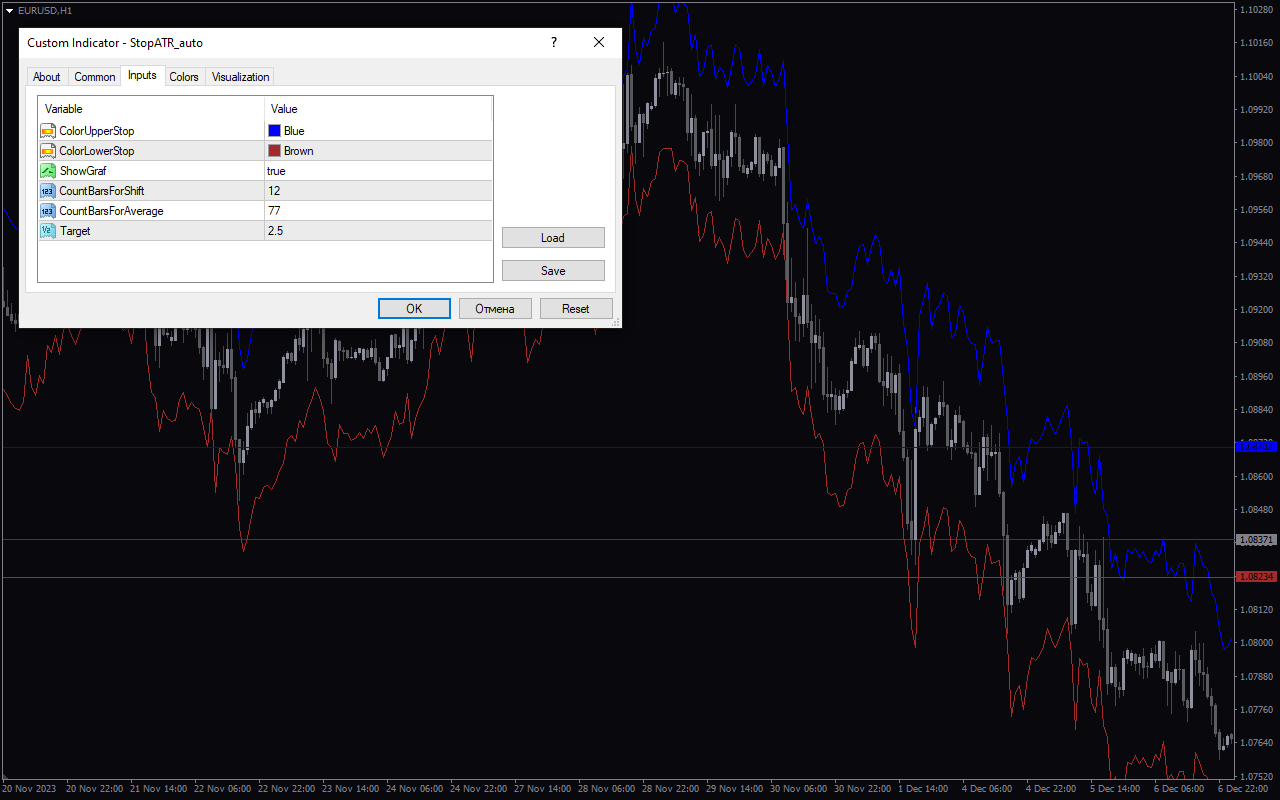Click the Brown color swatch for ColorLowerStop
The height and width of the screenshot is (800, 1280).
point(274,151)
